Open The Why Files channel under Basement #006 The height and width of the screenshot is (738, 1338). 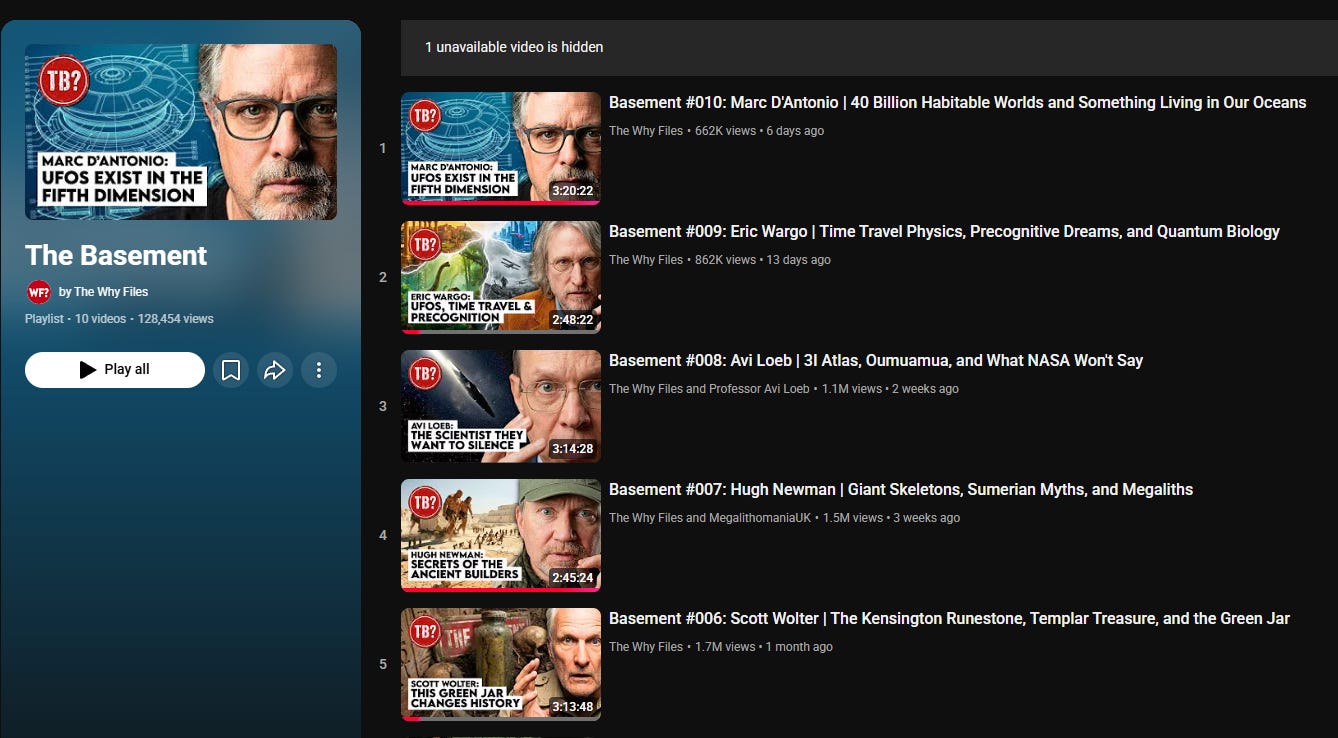(646, 647)
